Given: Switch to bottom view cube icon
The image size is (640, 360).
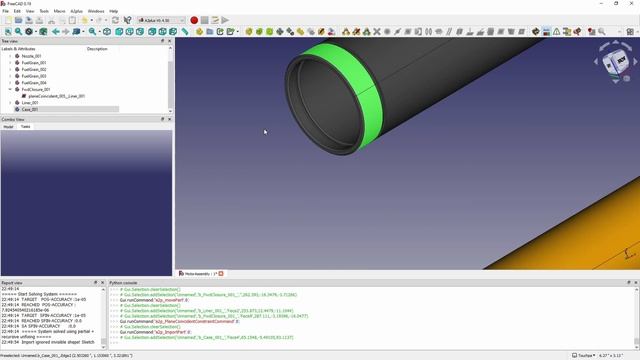Looking at the screenshot, I should (x=162, y=31).
